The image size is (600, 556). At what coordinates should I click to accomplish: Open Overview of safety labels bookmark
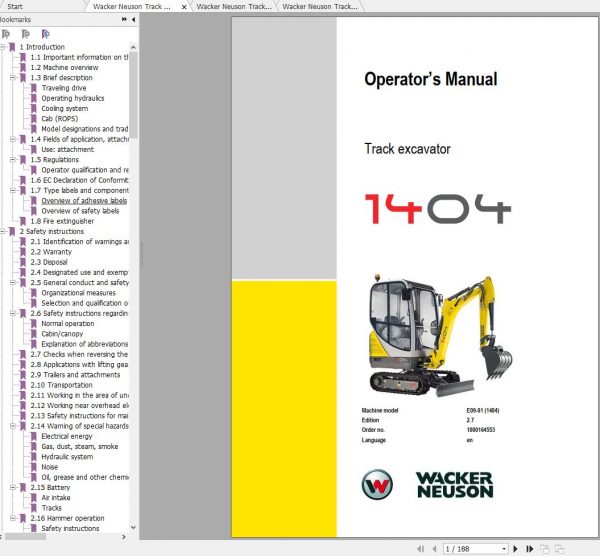coord(80,211)
